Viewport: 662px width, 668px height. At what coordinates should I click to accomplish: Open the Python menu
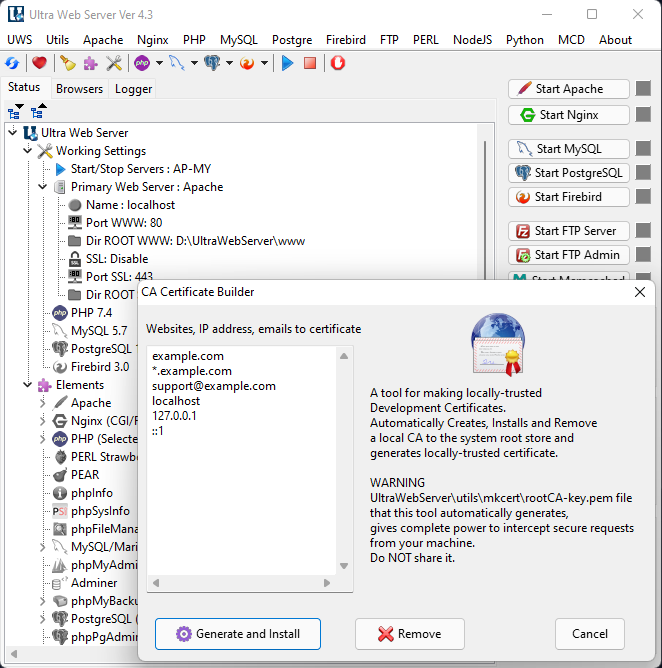(524, 40)
